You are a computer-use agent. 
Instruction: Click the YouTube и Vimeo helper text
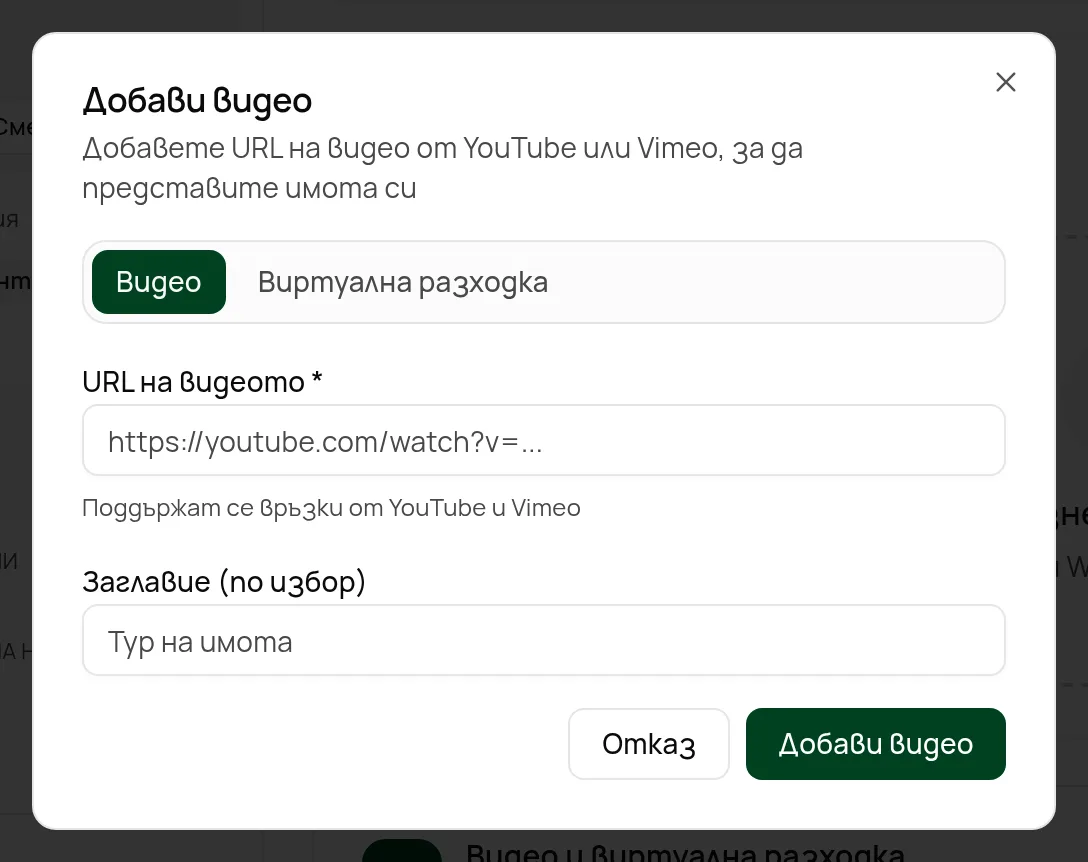tap(332, 508)
